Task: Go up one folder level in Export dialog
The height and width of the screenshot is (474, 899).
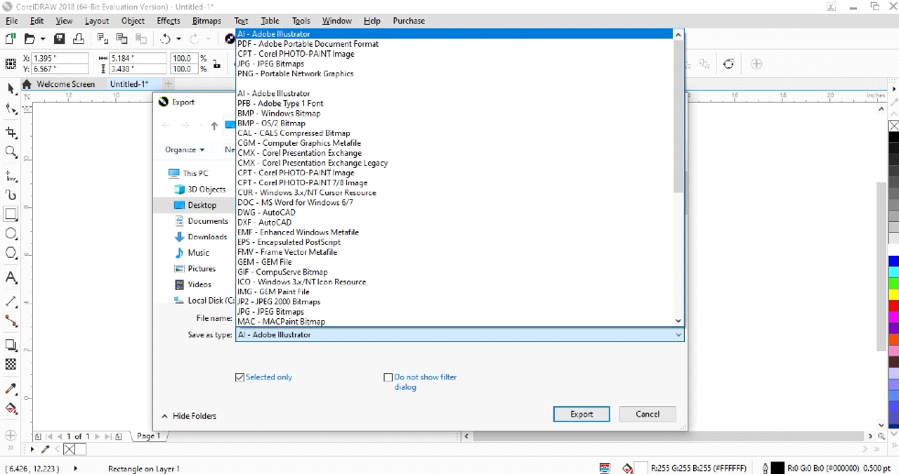Action: pos(214,126)
